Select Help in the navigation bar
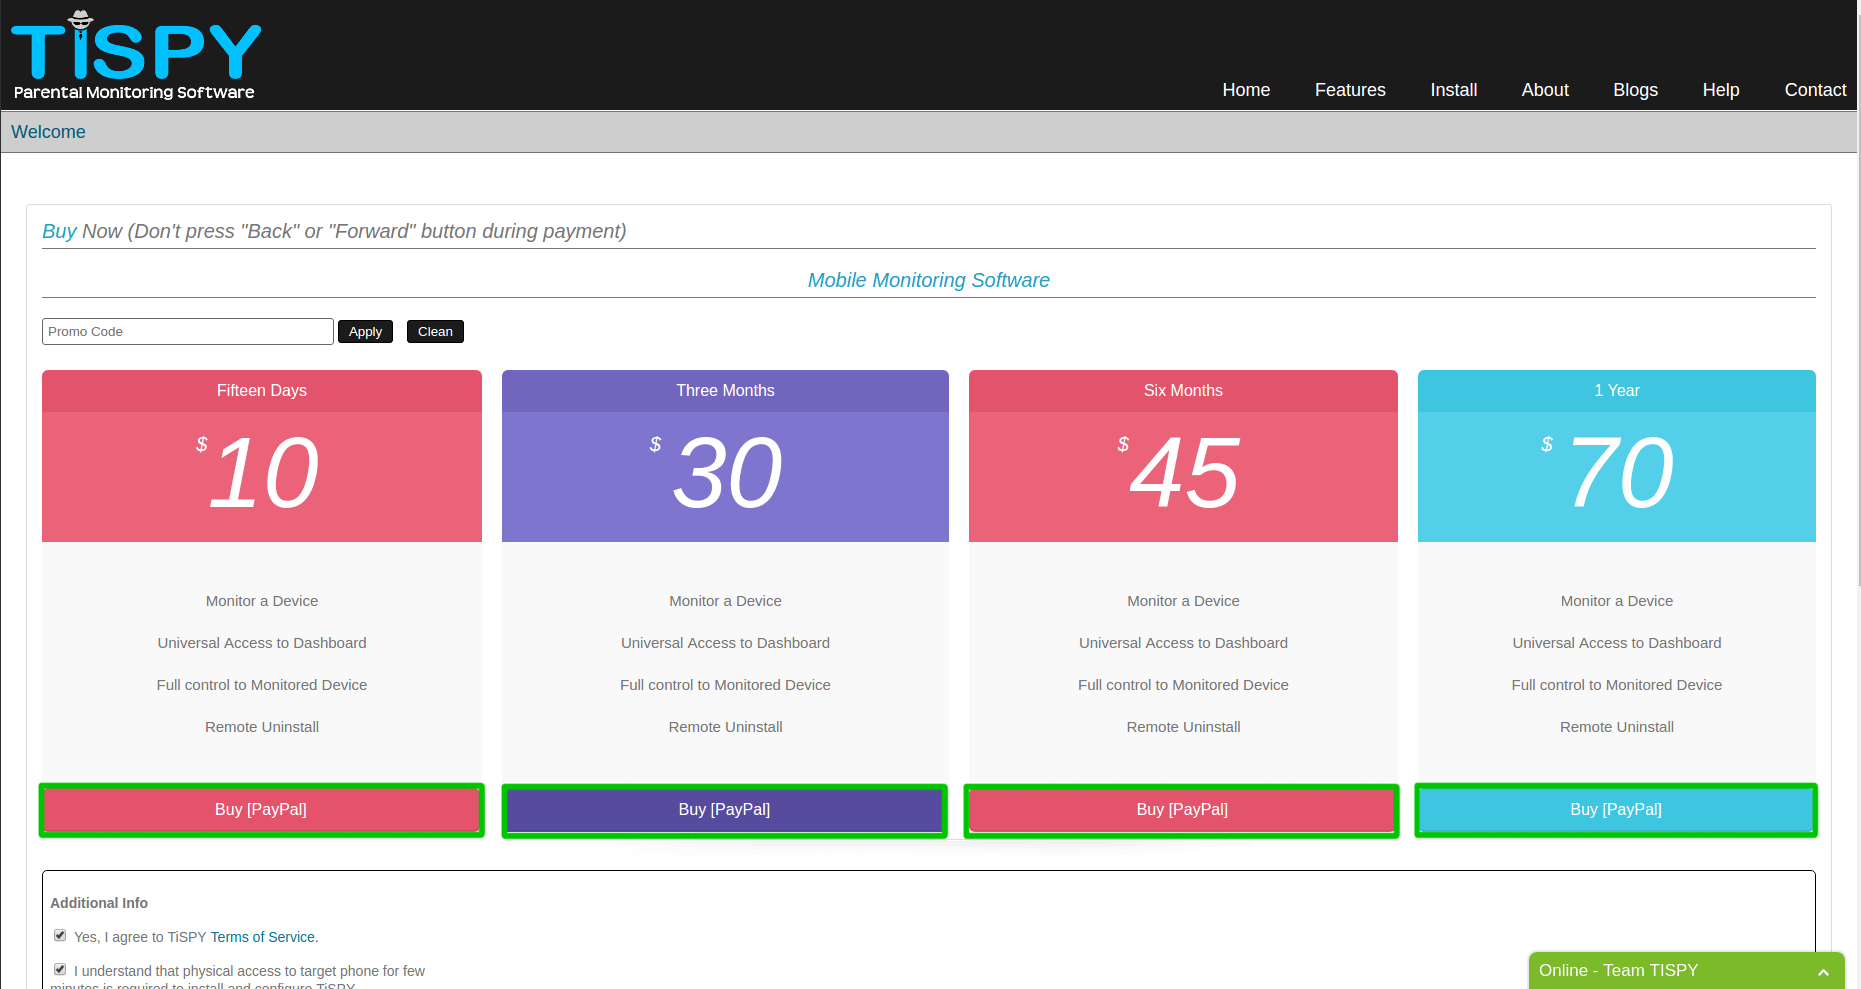This screenshot has height=989, width=1861. tap(1721, 90)
